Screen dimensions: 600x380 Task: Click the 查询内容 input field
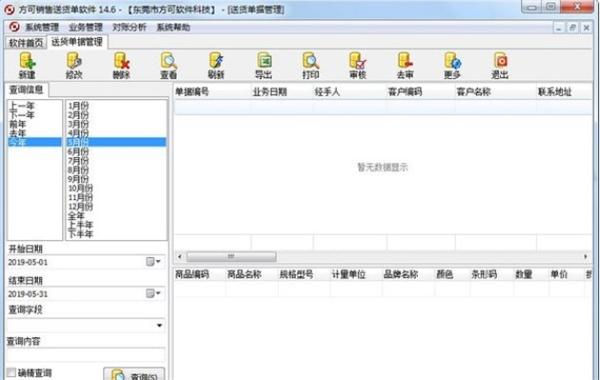coord(86,355)
